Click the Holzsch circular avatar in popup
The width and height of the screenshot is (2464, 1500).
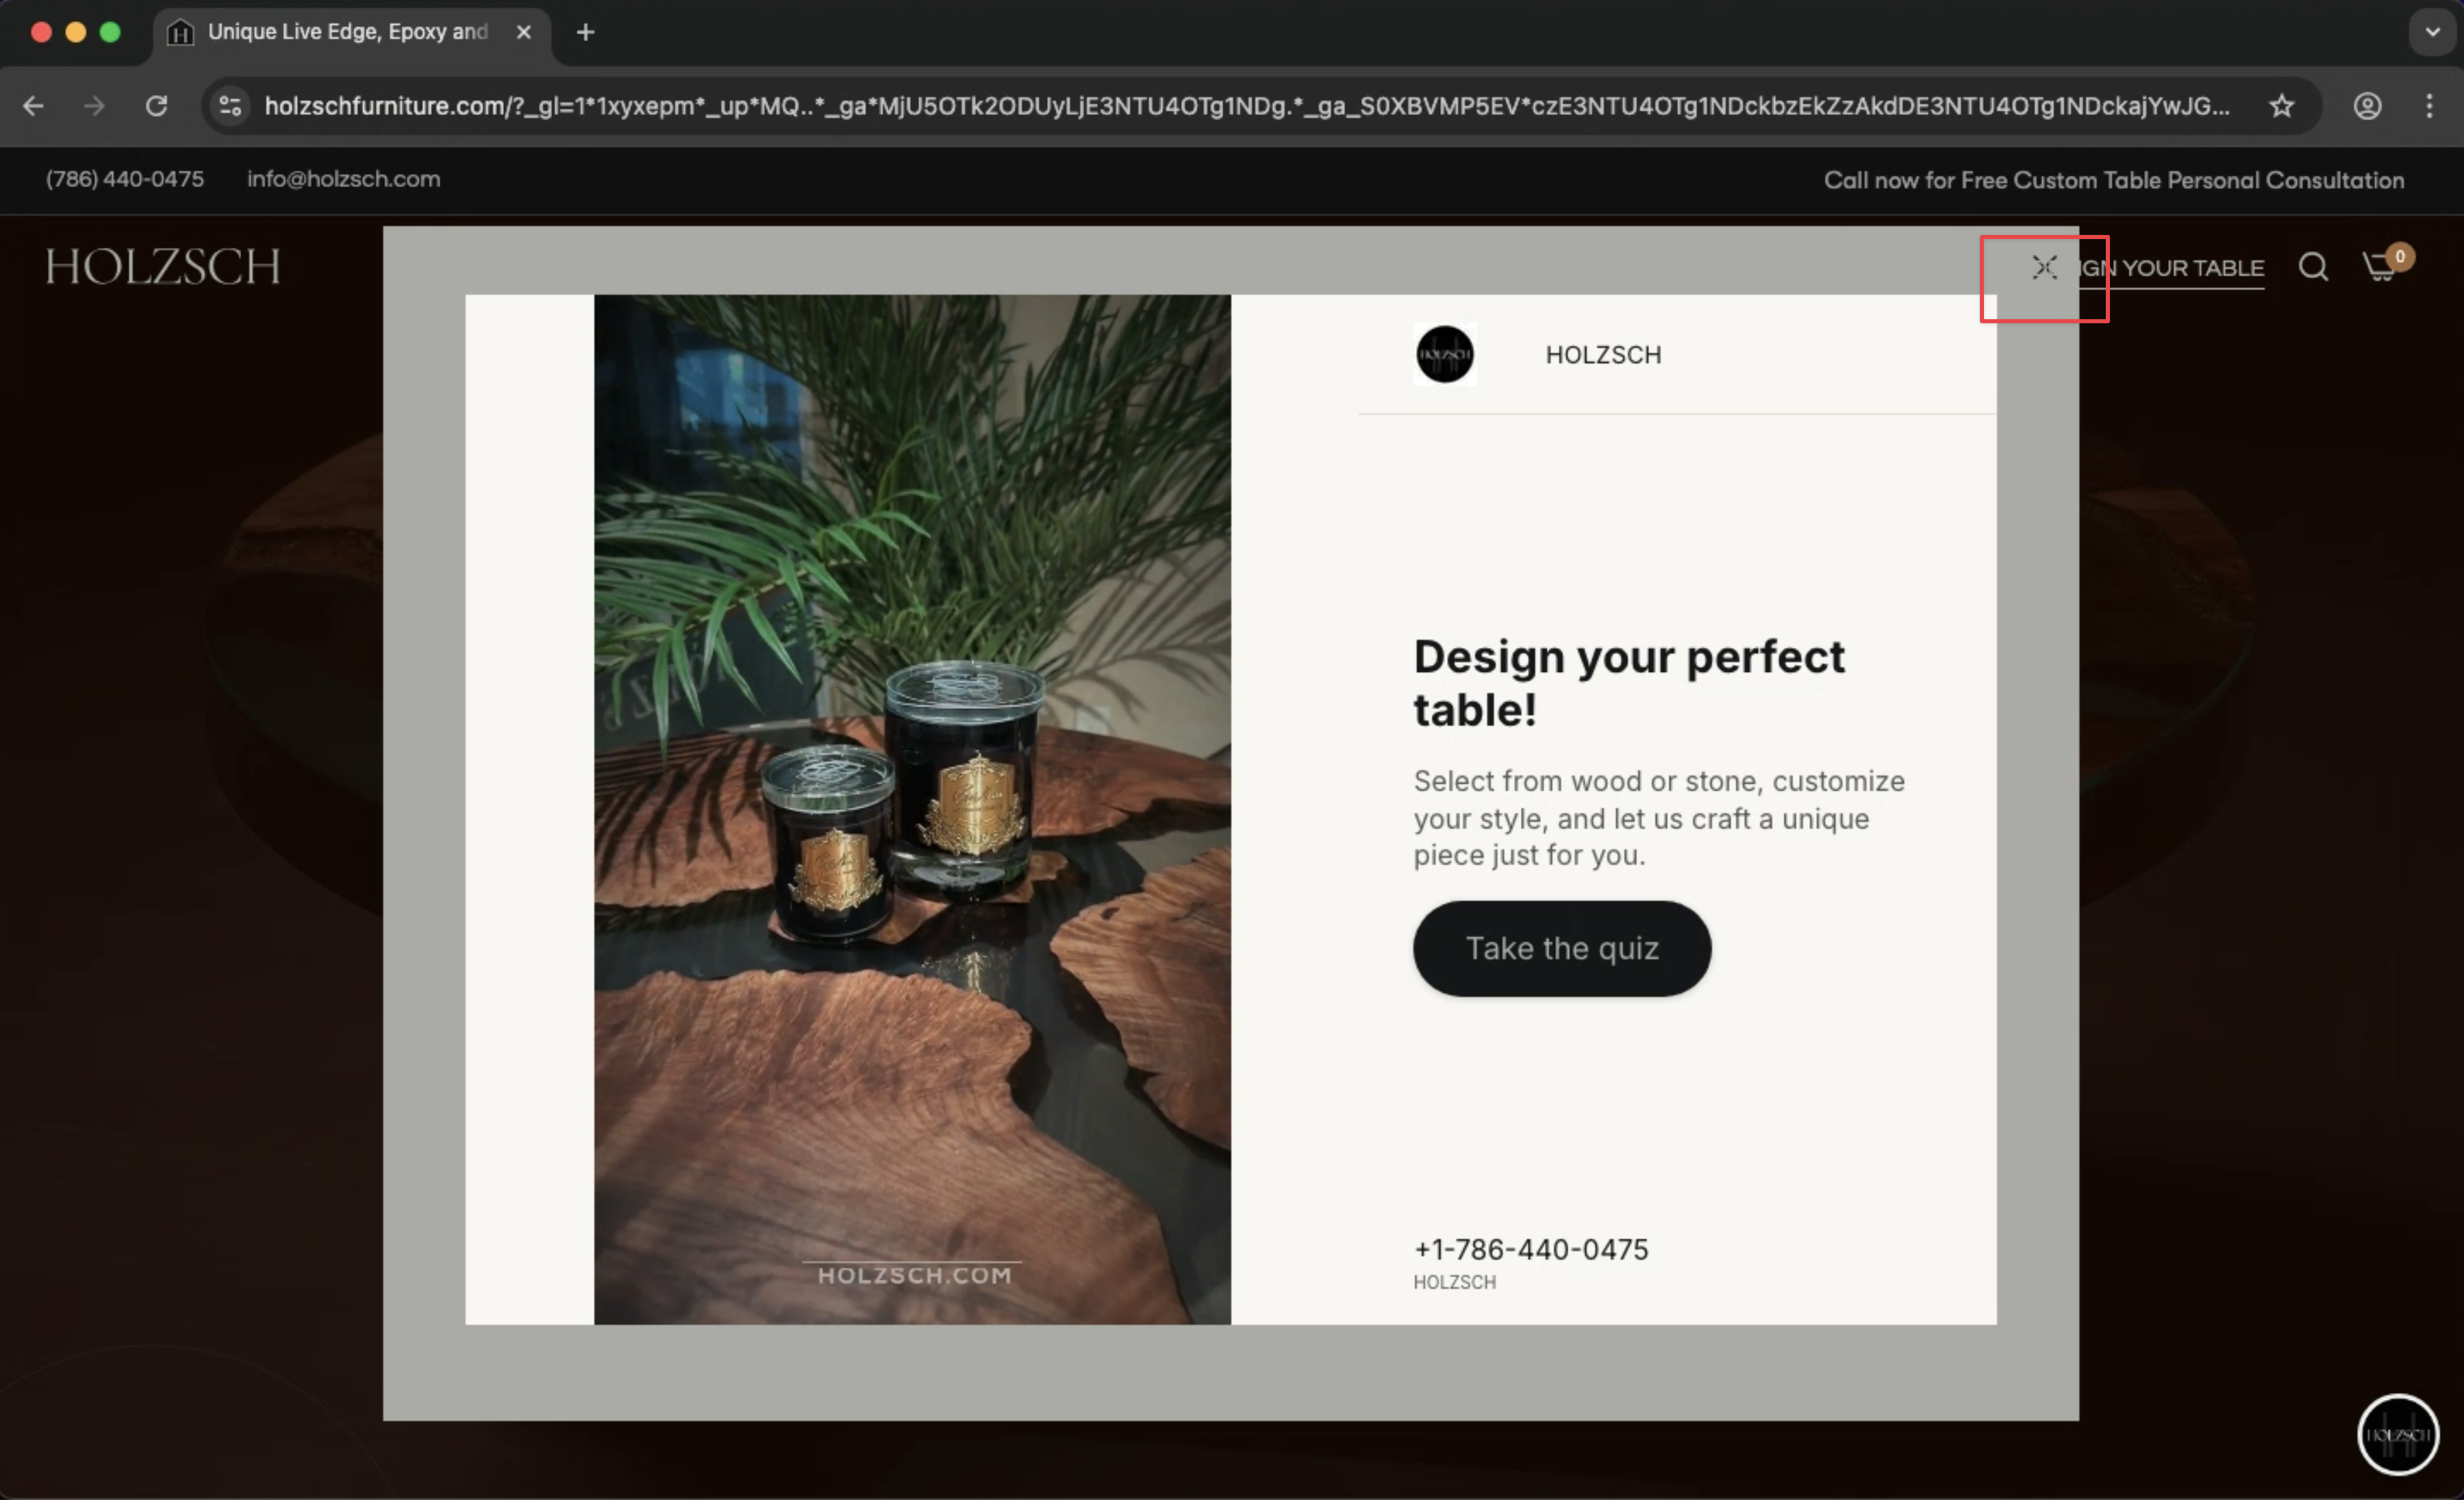tap(1444, 354)
